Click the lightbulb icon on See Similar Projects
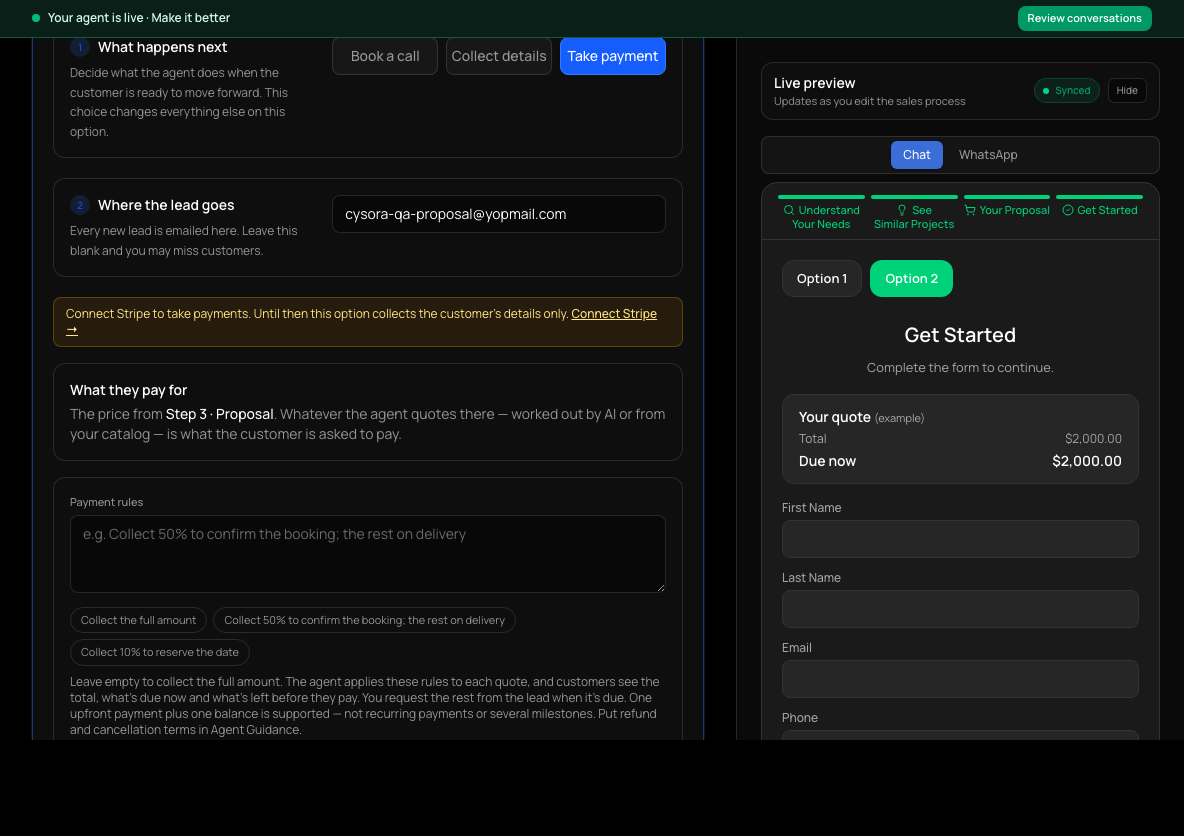 click(902, 210)
